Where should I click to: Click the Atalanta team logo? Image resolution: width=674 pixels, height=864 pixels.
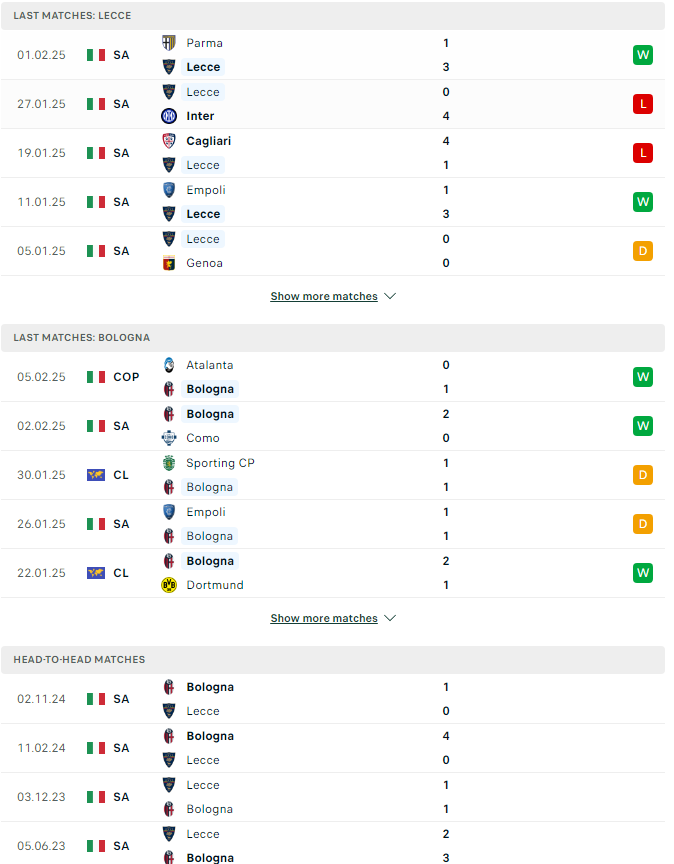(x=169, y=365)
